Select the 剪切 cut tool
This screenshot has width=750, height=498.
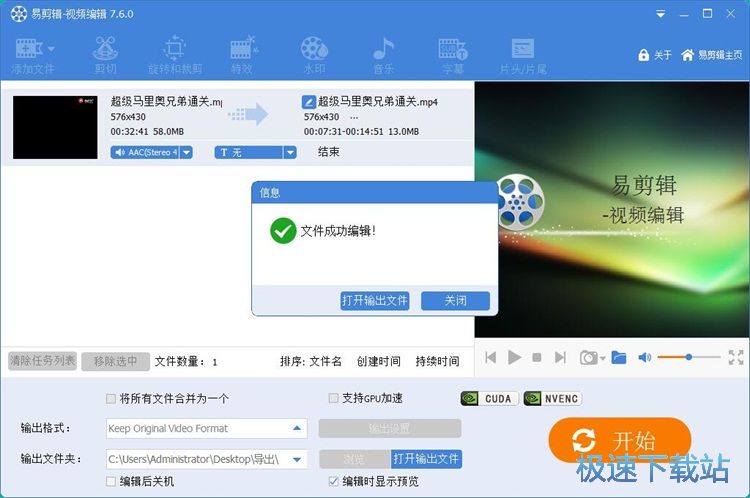coord(105,55)
